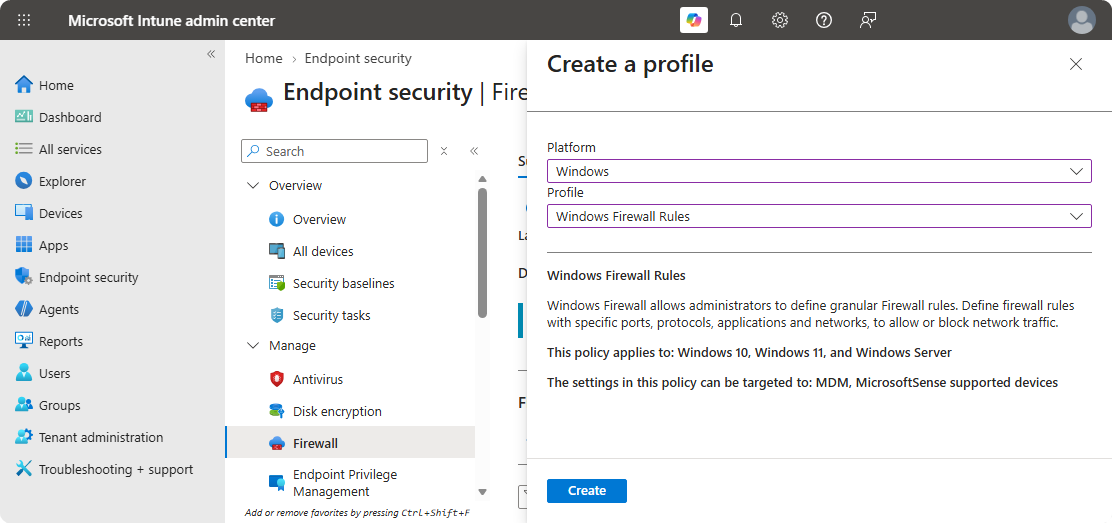Click the Platform field label

(x=571, y=148)
